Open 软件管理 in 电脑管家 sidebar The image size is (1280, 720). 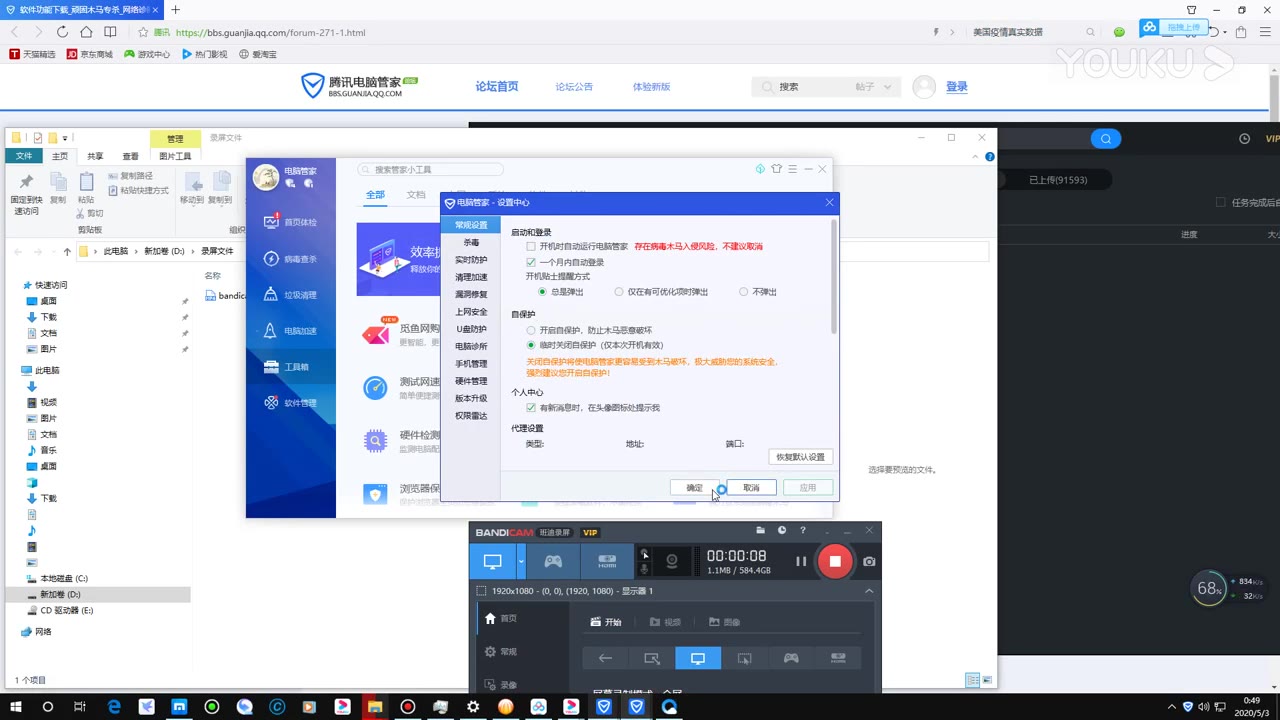pyautogui.click(x=292, y=403)
